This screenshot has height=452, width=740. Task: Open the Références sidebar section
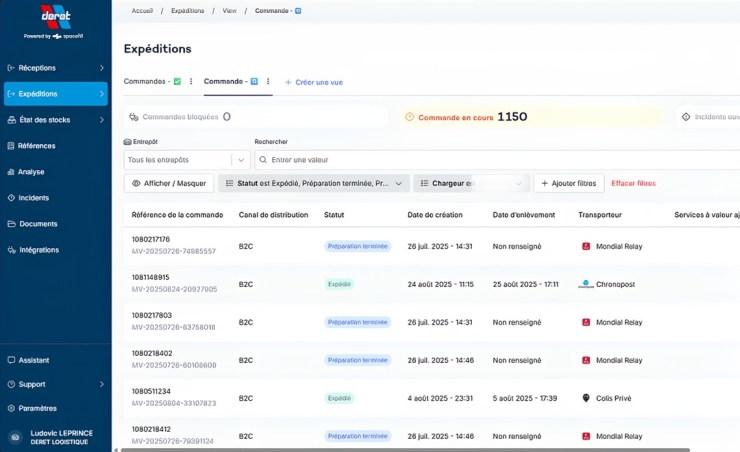click(x=37, y=146)
